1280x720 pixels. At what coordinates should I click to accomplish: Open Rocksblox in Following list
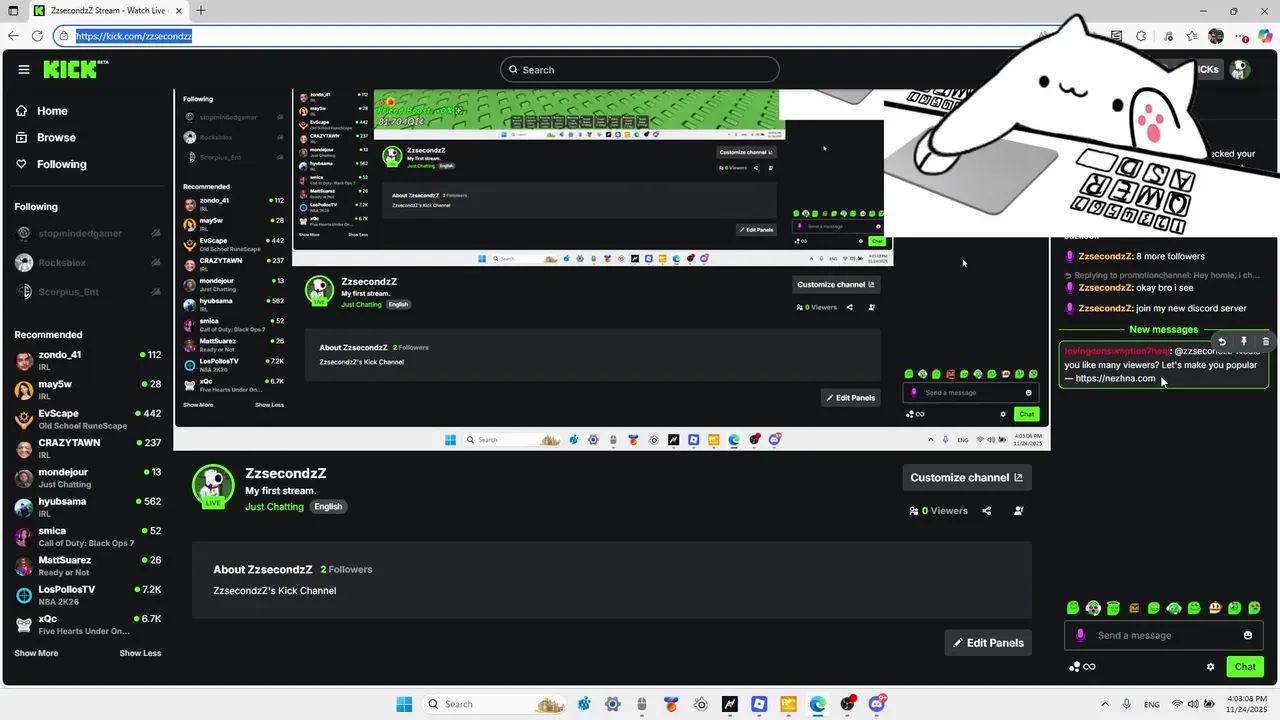tap(87, 263)
